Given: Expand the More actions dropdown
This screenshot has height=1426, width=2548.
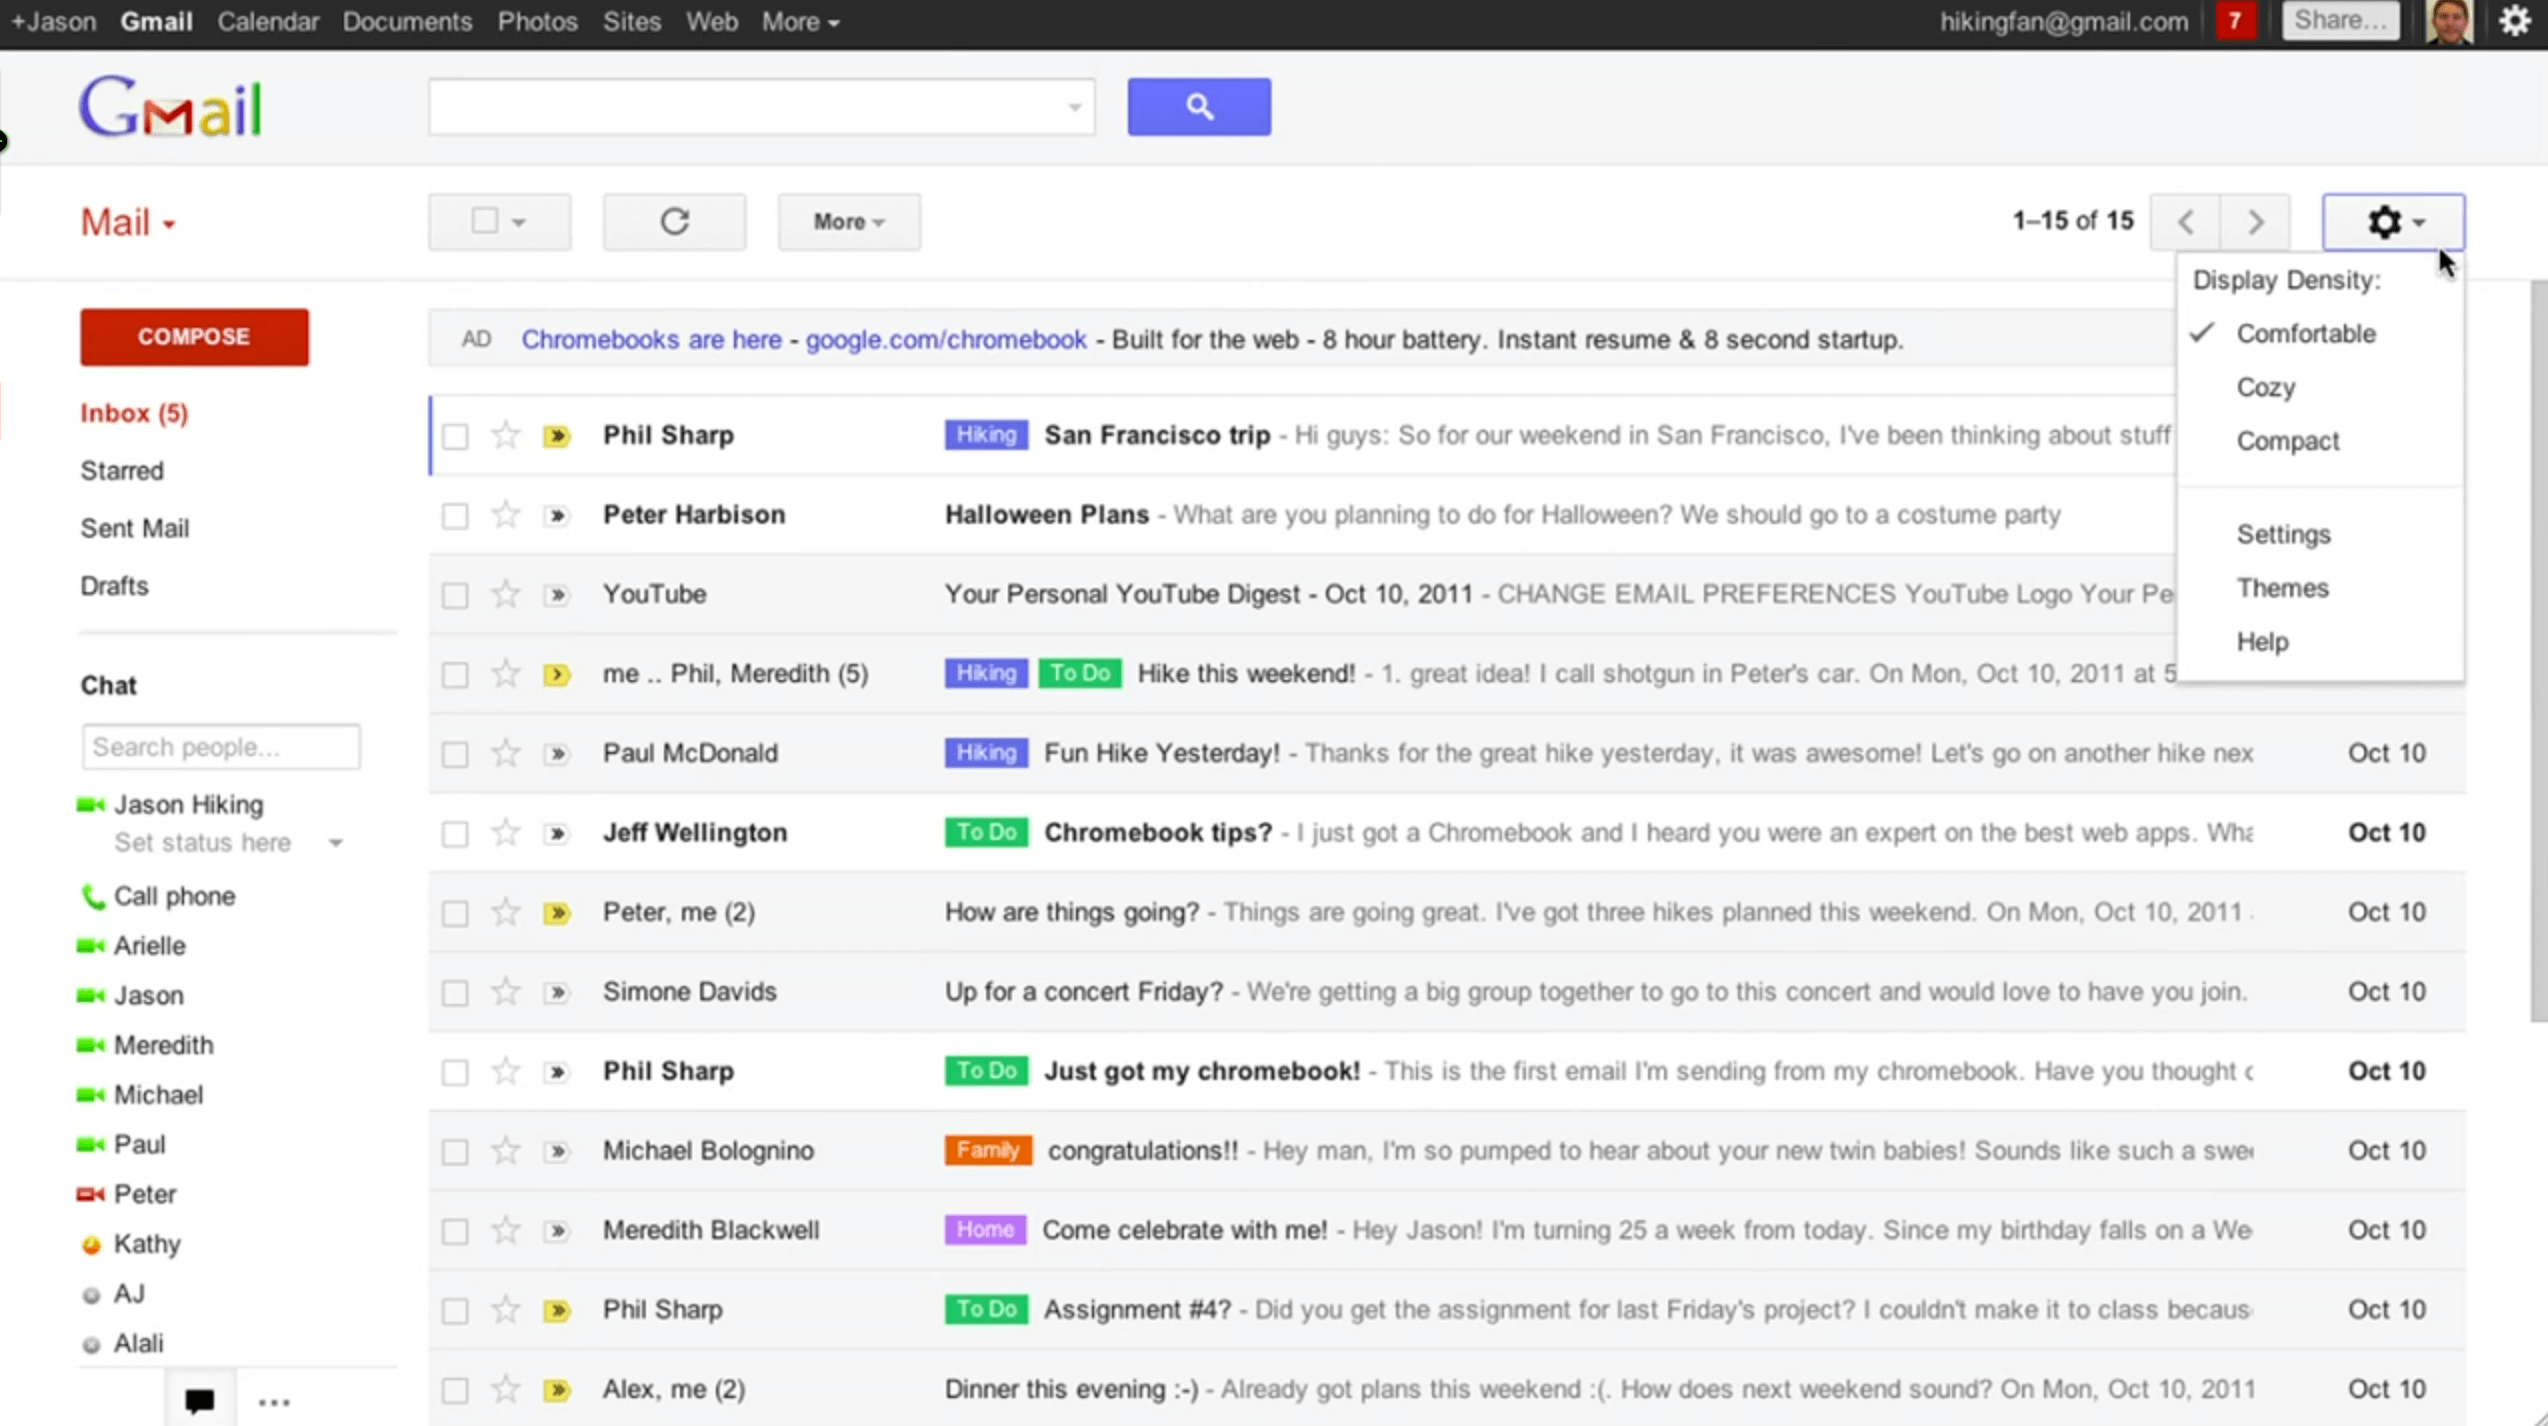Looking at the screenshot, I should pos(849,220).
